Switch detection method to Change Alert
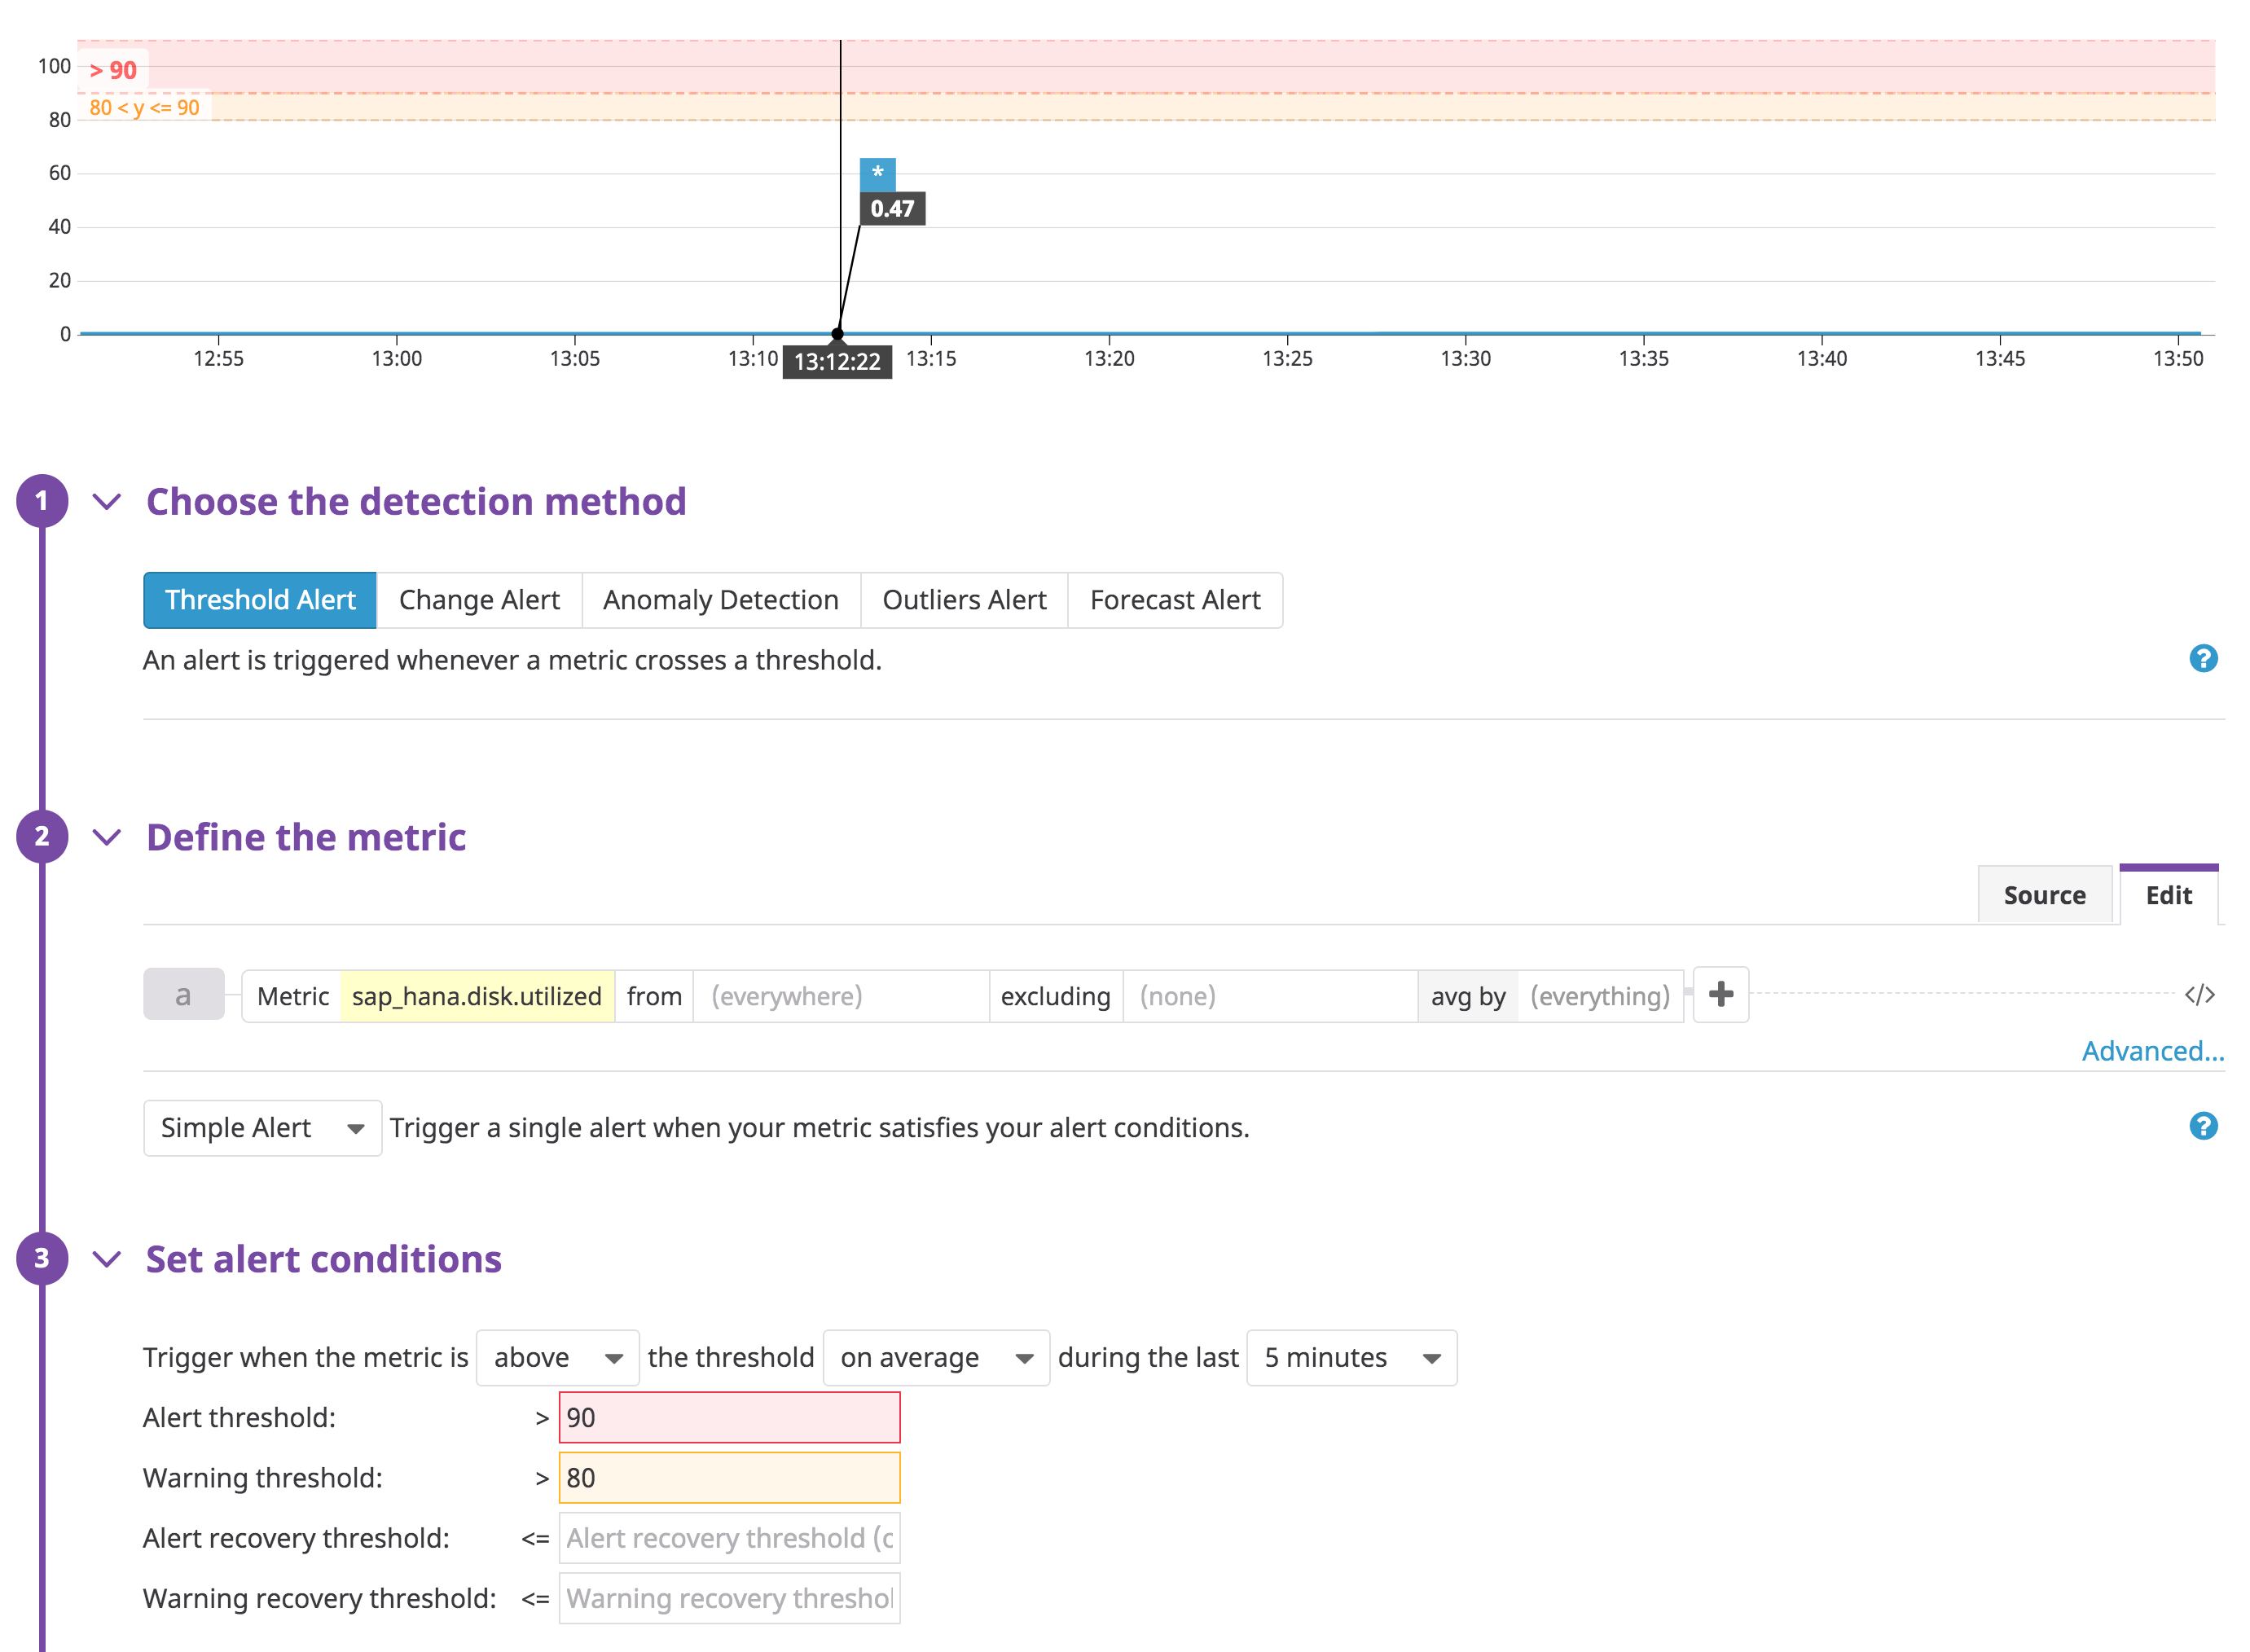The image size is (2250, 1652). pos(478,599)
